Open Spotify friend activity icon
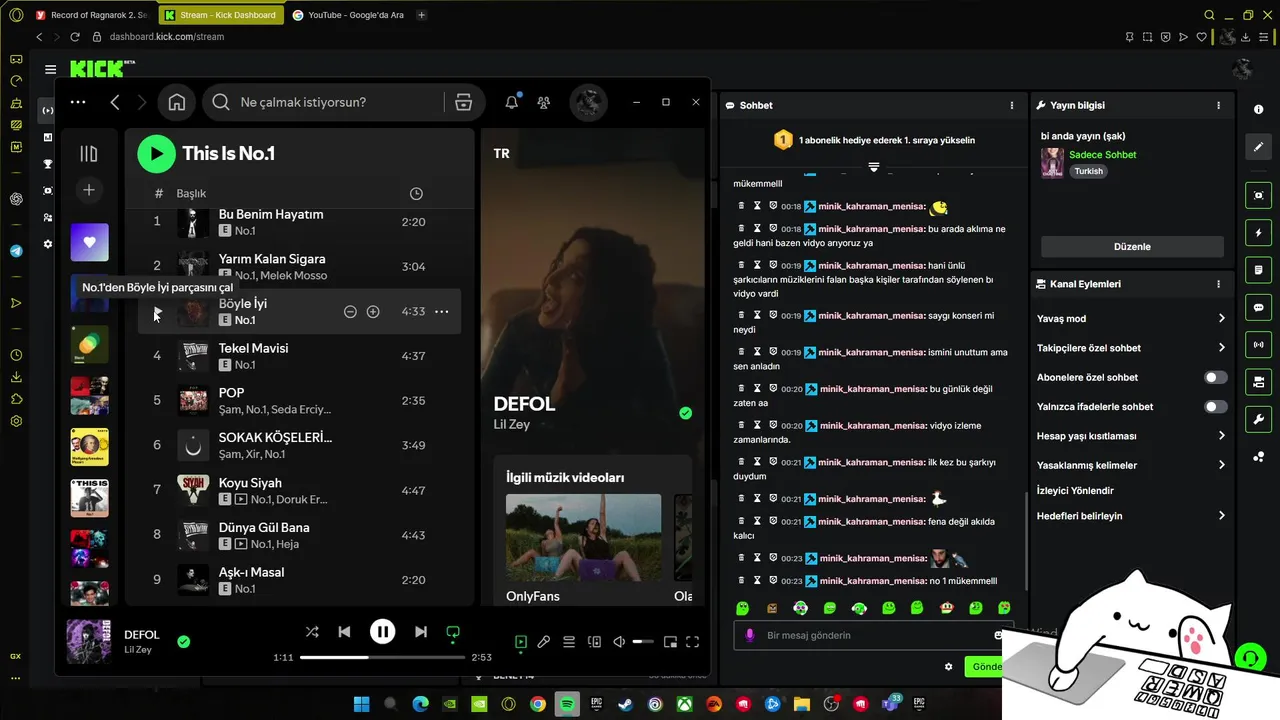1280x720 pixels. point(543,102)
